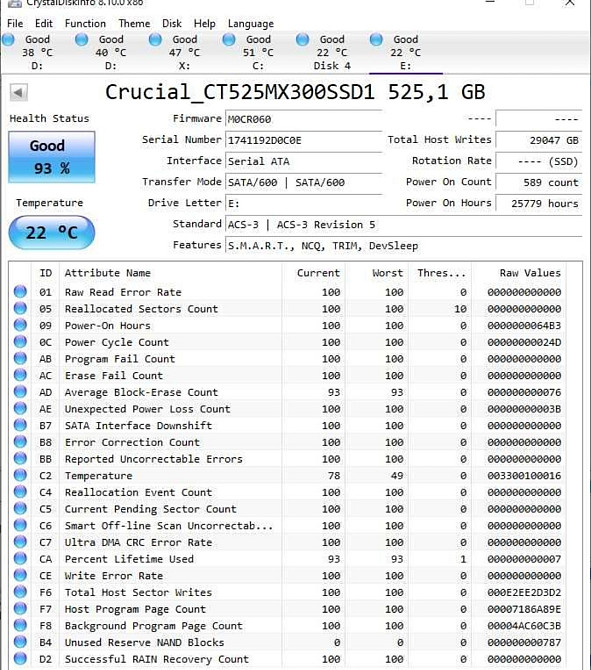Click raw value 0000000064B3
This screenshot has height=670, width=591.
click(524, 326)
